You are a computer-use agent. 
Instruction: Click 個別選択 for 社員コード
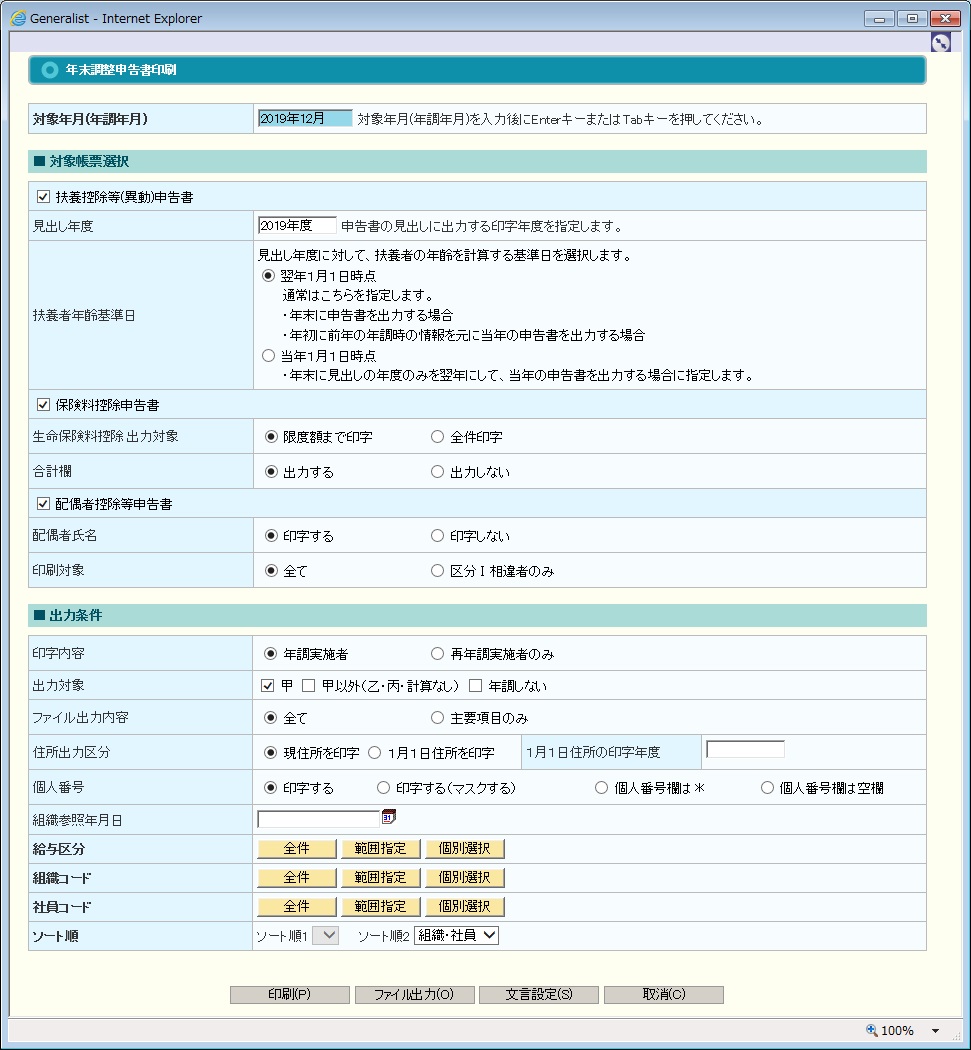464,907
